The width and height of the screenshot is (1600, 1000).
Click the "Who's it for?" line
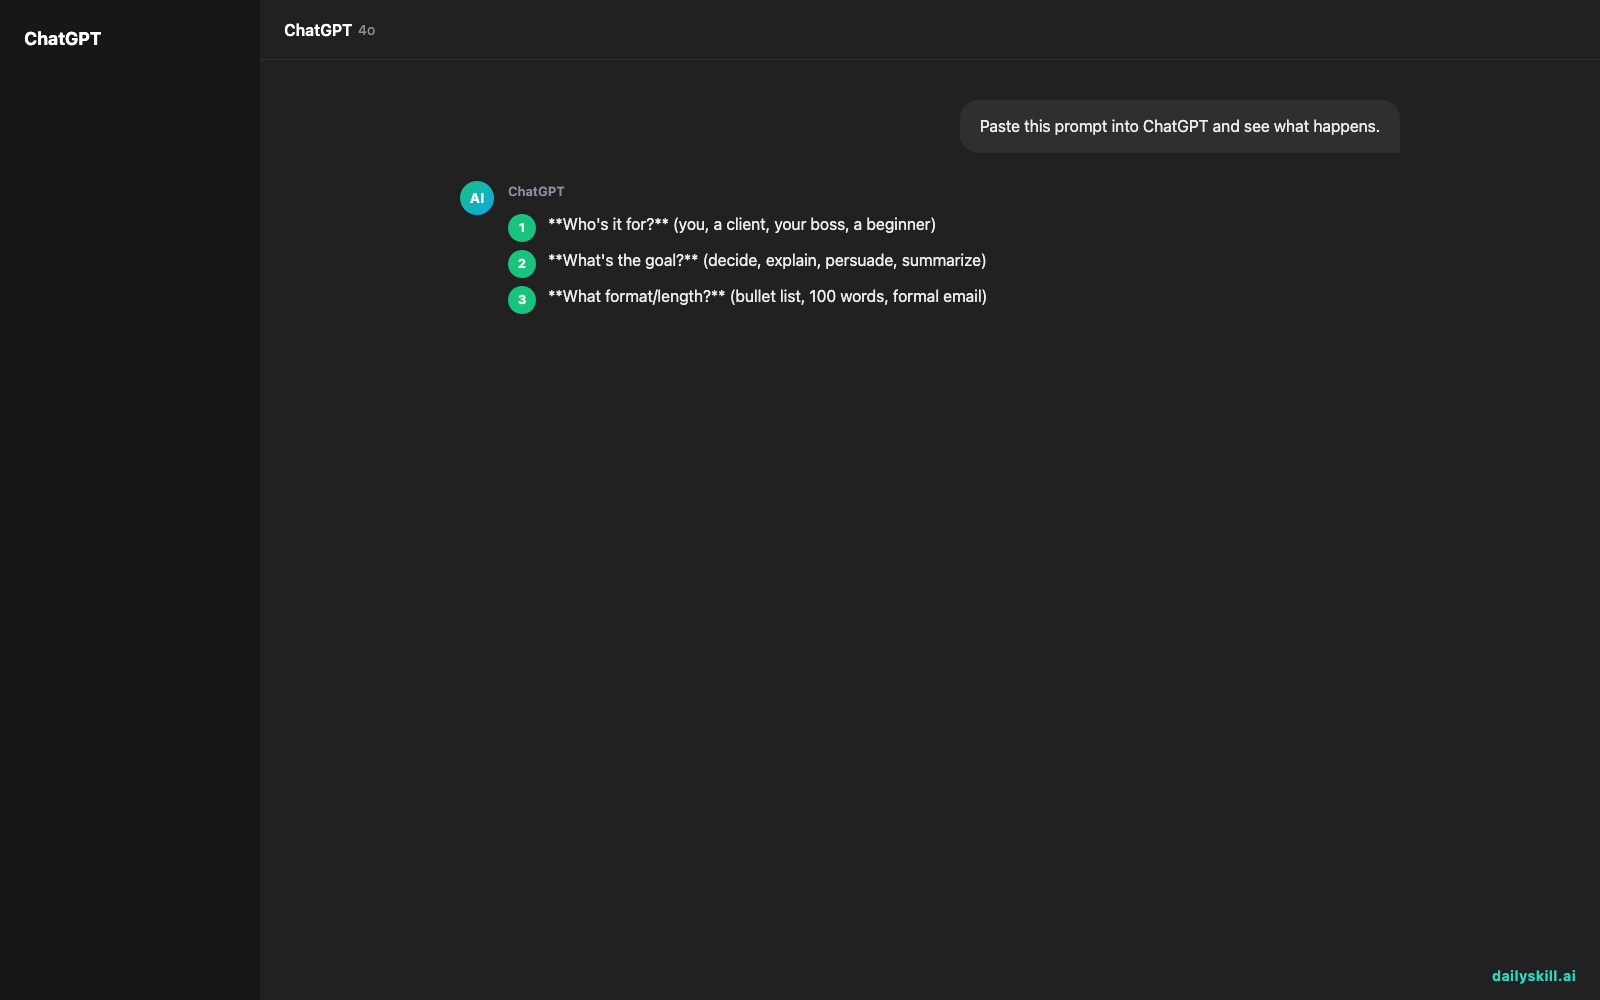click(x=741, y=225)
